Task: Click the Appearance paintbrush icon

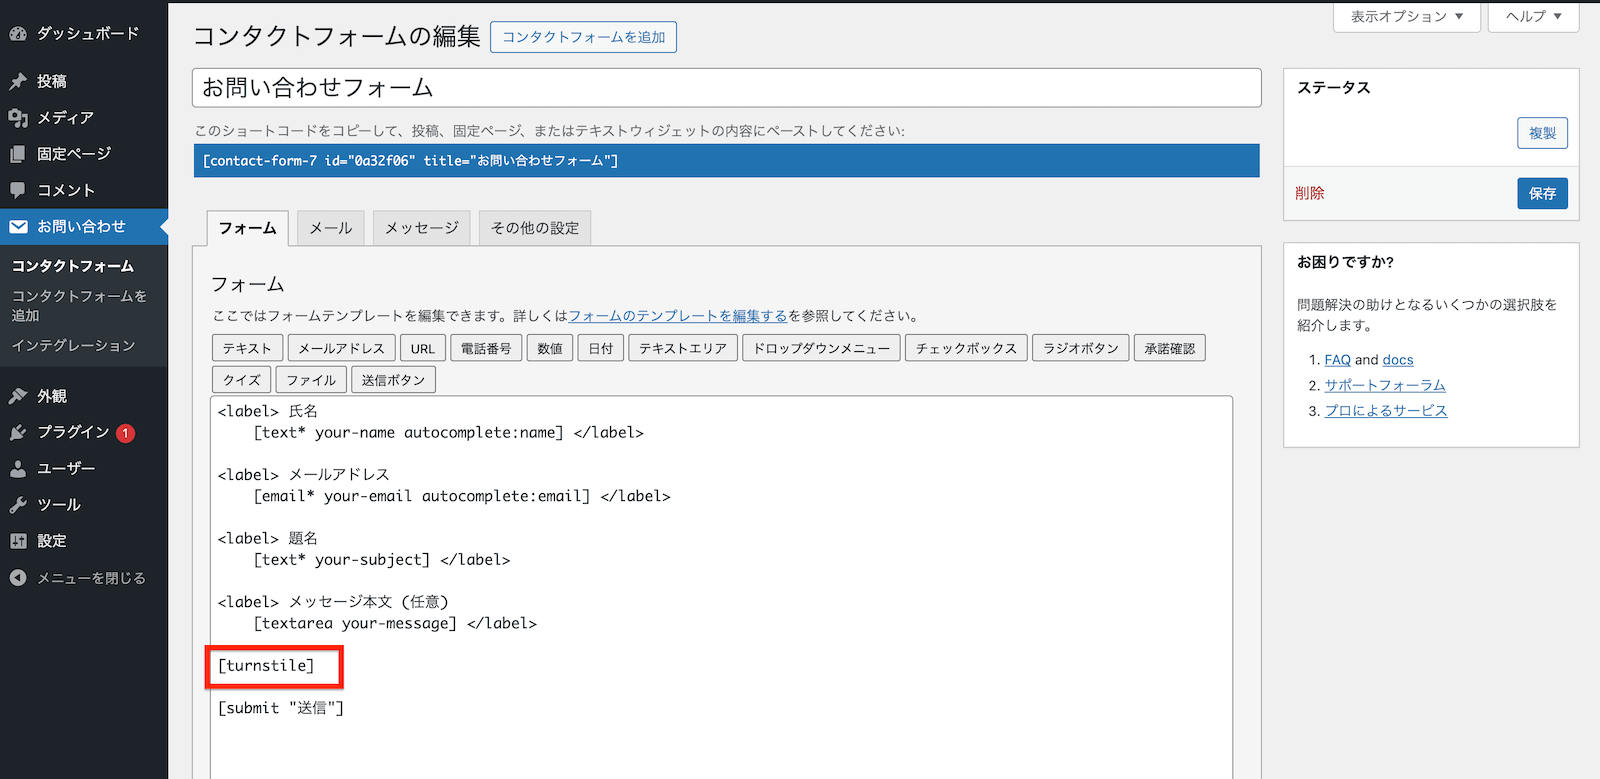Action: [18, 396]
